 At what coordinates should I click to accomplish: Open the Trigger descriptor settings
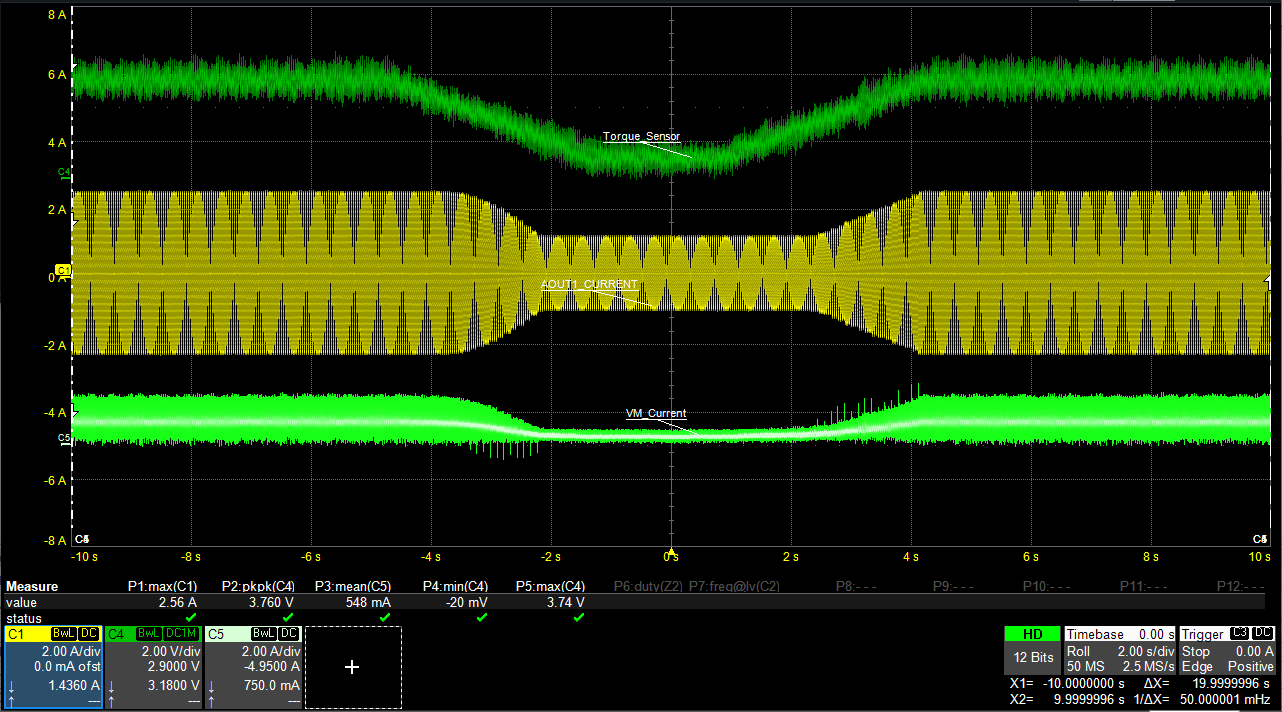pyautogui.click(x=1227, y=650)
